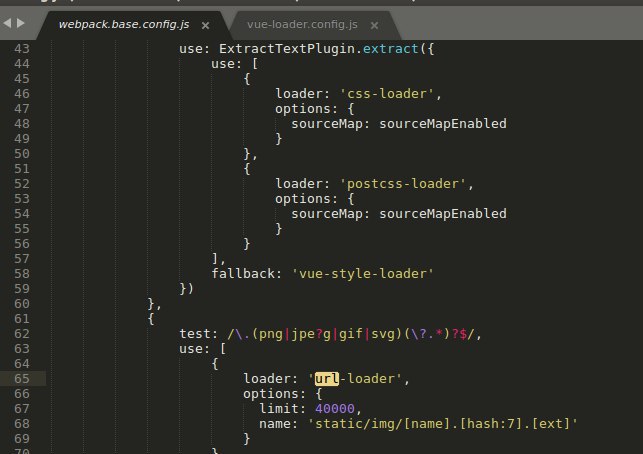The width and height of the screenshot is (643, 454).
Task: Click line number 65 in the gutter
Action: click(x=21, y=379)
